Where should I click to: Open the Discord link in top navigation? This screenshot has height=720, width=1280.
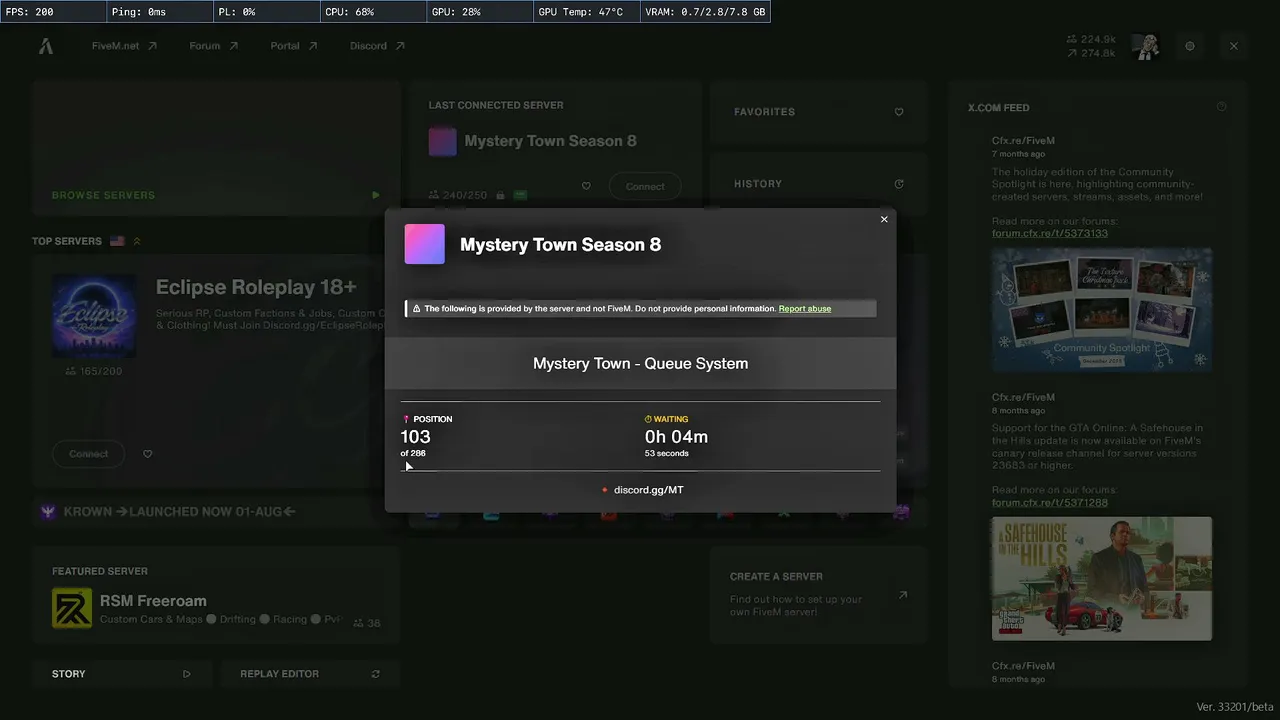pyautogui.click(x=377, y=46)
